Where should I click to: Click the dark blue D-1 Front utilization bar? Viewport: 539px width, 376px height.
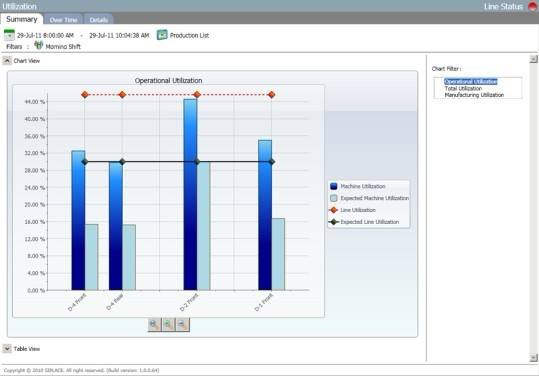[x=265, y=215]
